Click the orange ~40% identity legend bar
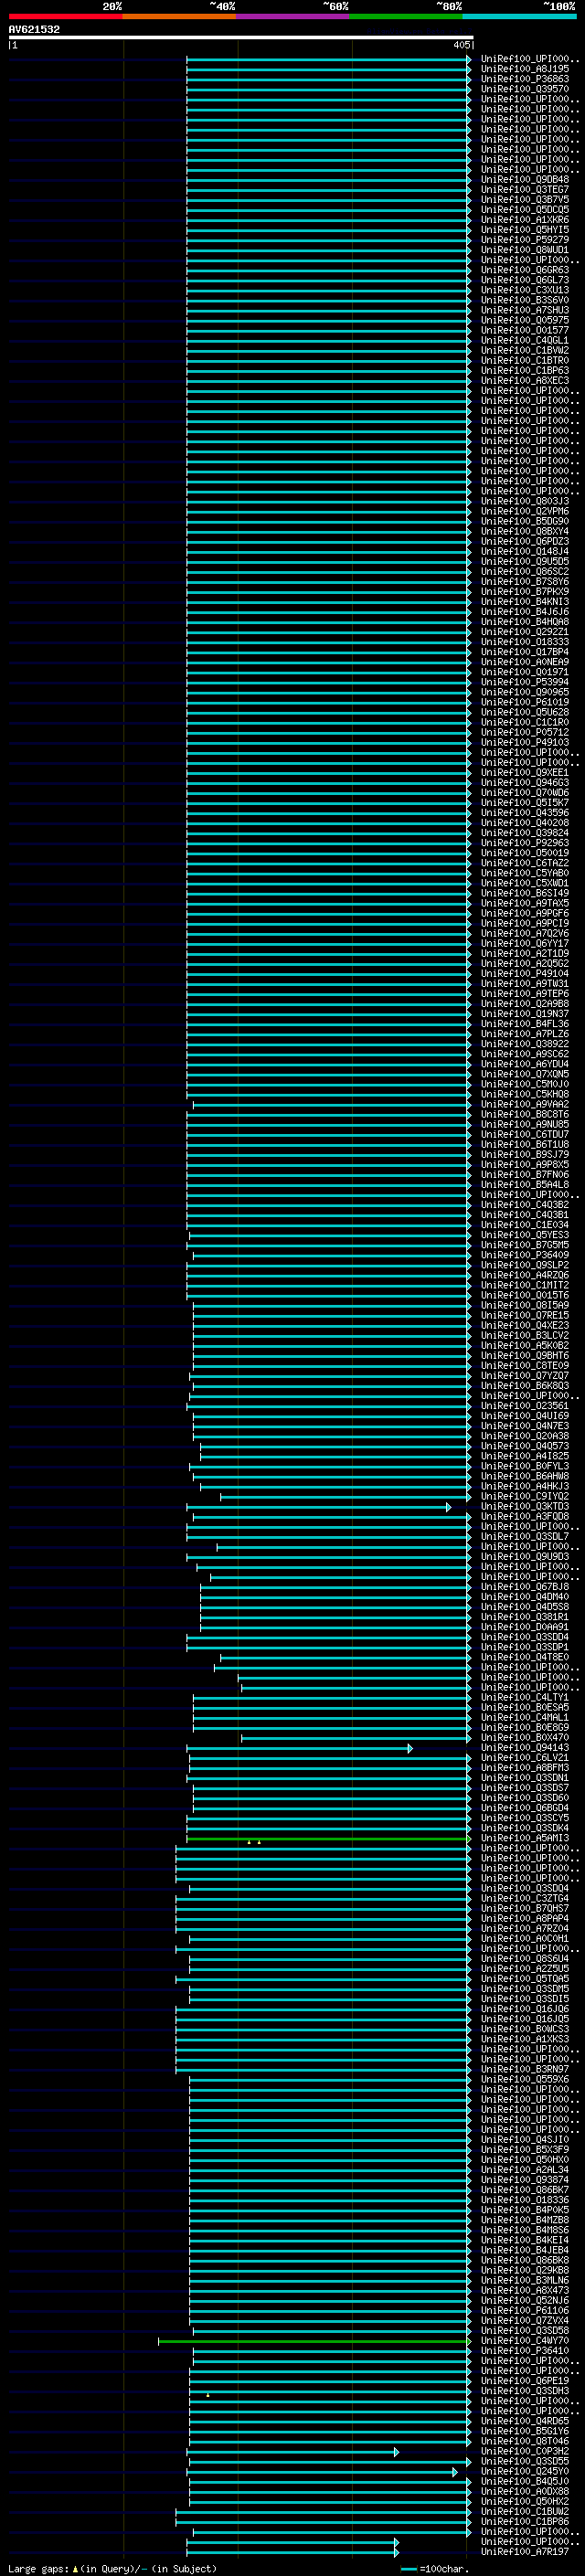The image size is (585, 2576). click(x=179, y=16)
